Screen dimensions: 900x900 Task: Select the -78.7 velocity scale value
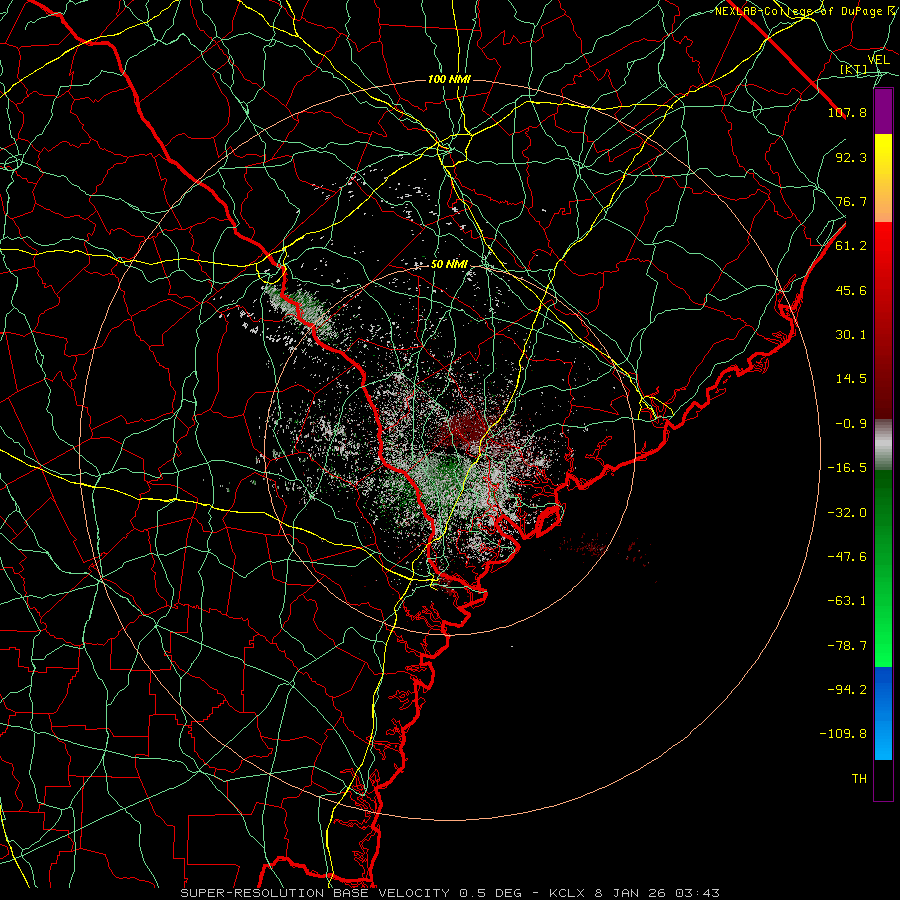pos(847,646)
